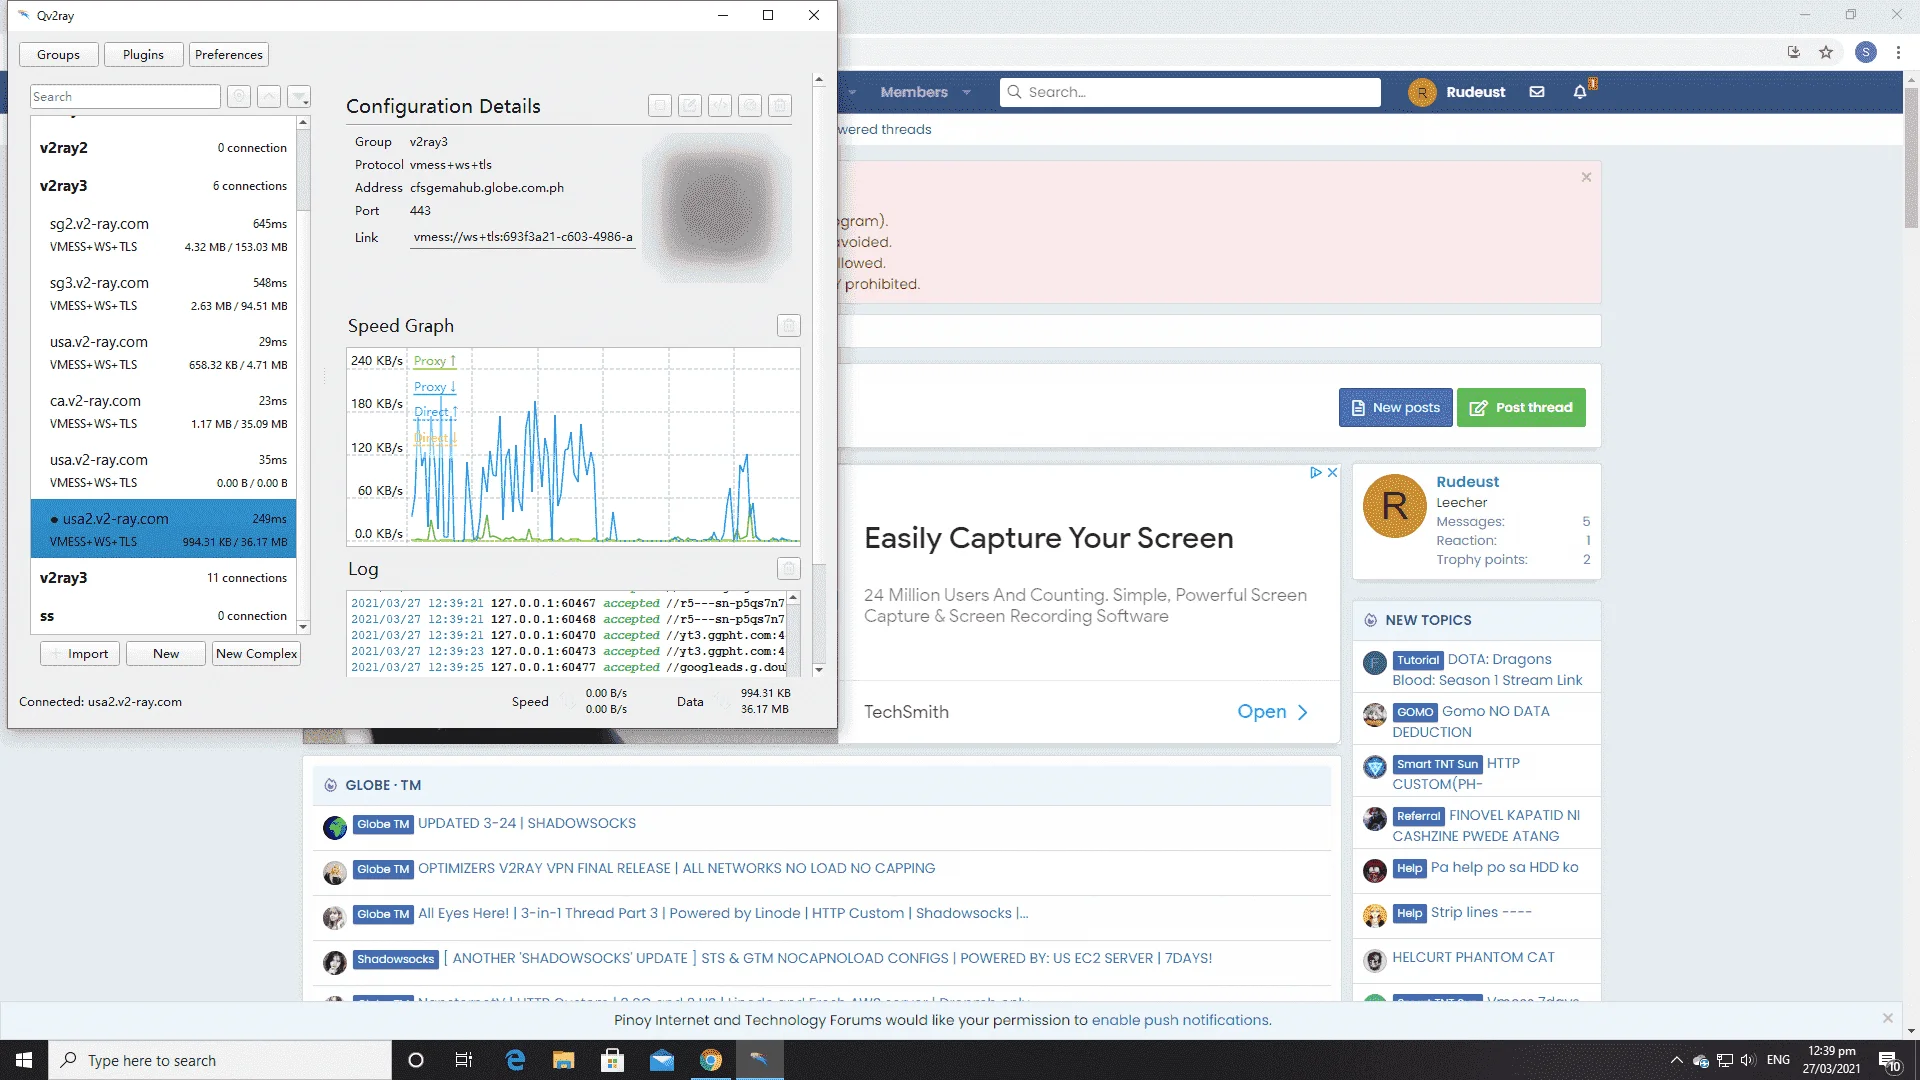Clear the Log with its trash icon
The width and height of the screenshot is (1920, 1080).
pyautogui.click(x=789, y=569)
